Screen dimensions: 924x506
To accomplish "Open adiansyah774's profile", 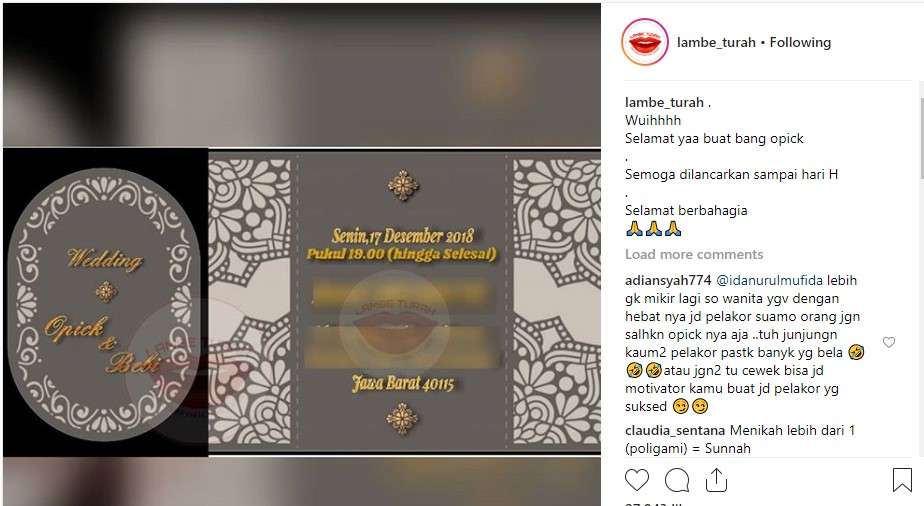I will (x=668, y=280).
